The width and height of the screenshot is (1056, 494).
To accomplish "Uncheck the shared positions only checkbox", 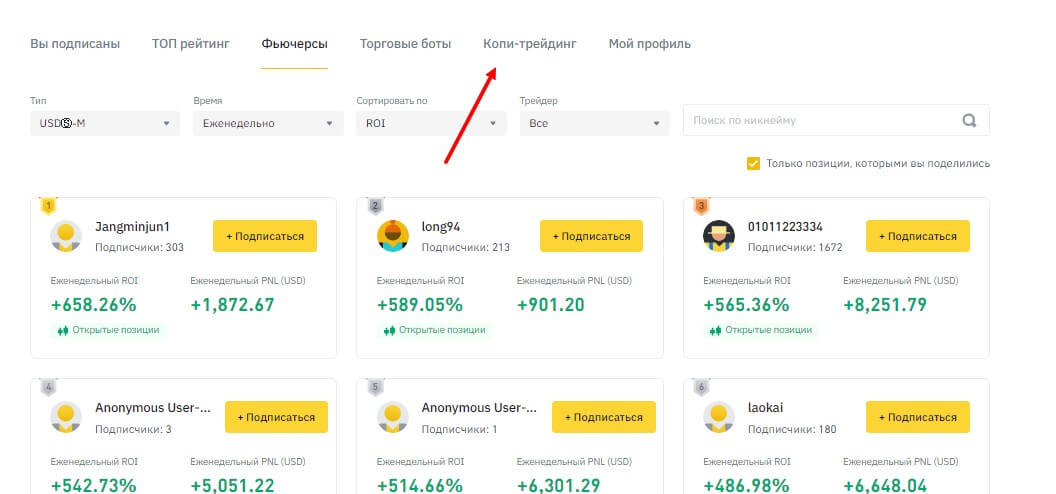I will pos(753,164).
